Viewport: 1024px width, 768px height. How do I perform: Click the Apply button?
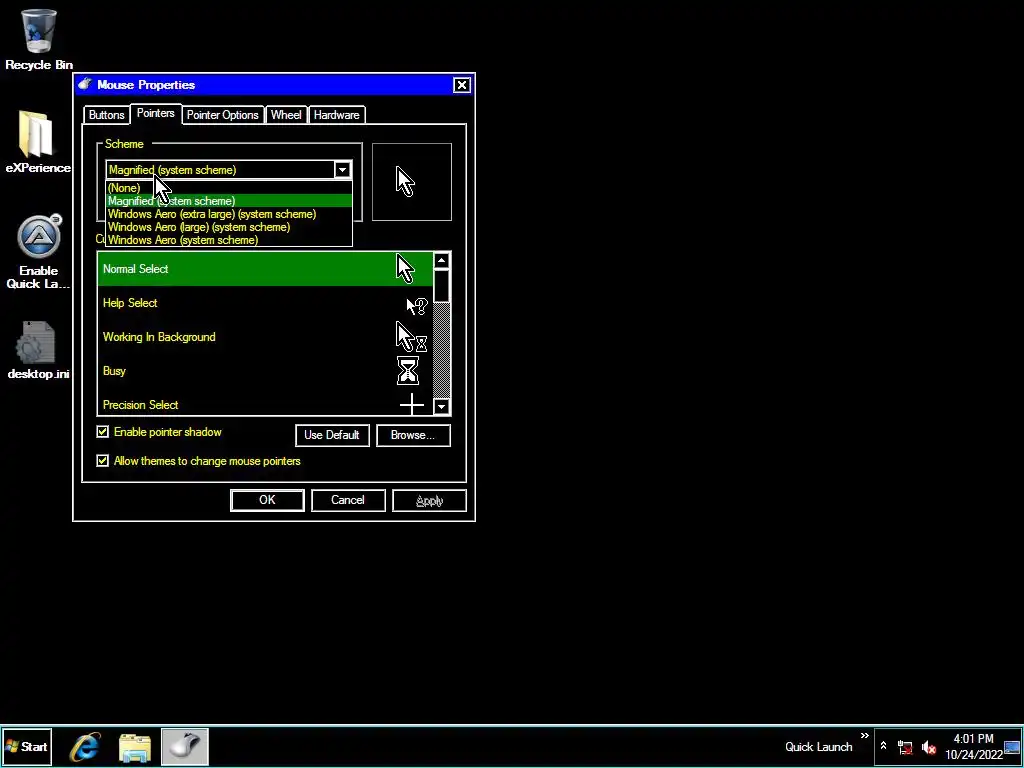pyautogui.click(x=429, y=500)
